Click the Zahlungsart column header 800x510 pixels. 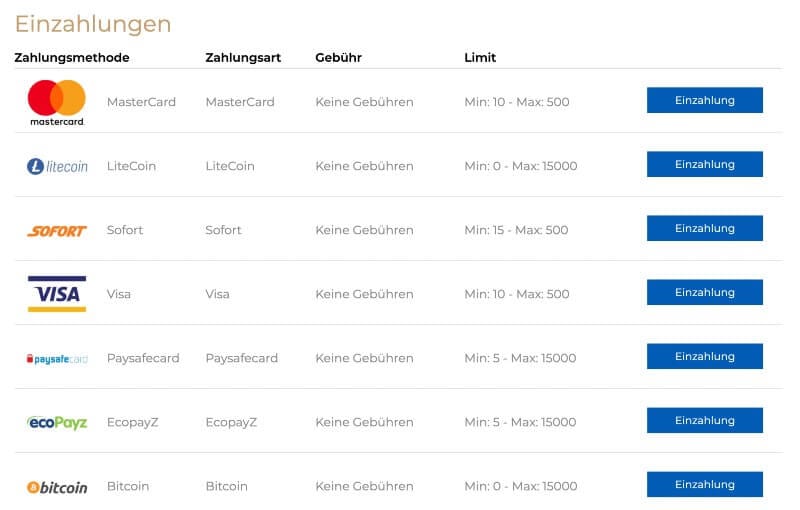tap(243, 58)
